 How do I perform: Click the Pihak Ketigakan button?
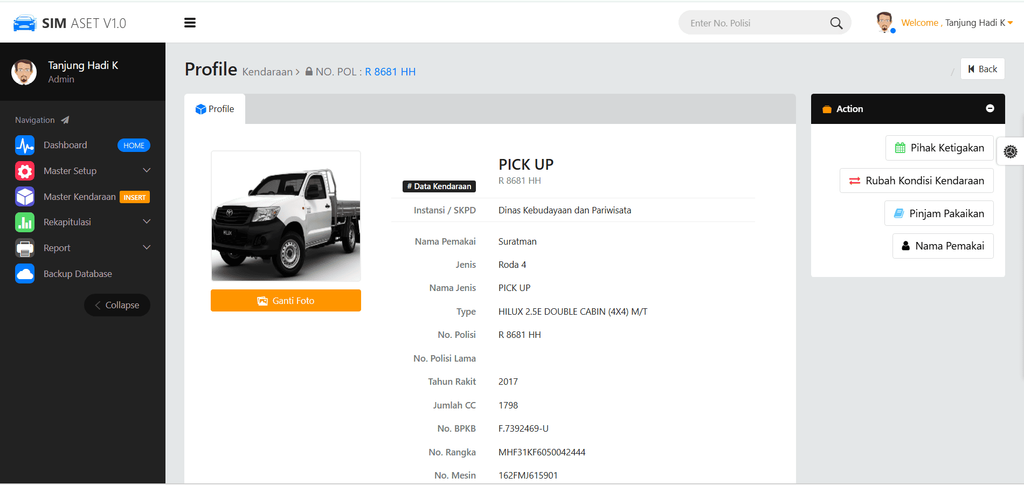coord(939,148)
